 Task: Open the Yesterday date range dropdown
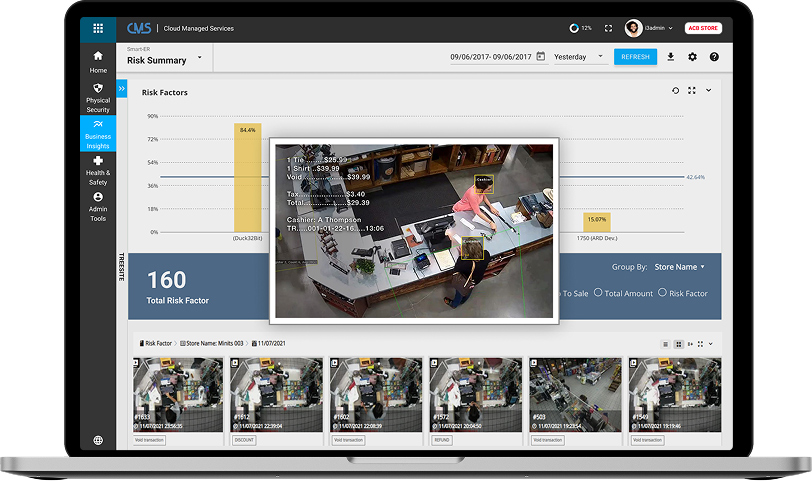(600, 57)
